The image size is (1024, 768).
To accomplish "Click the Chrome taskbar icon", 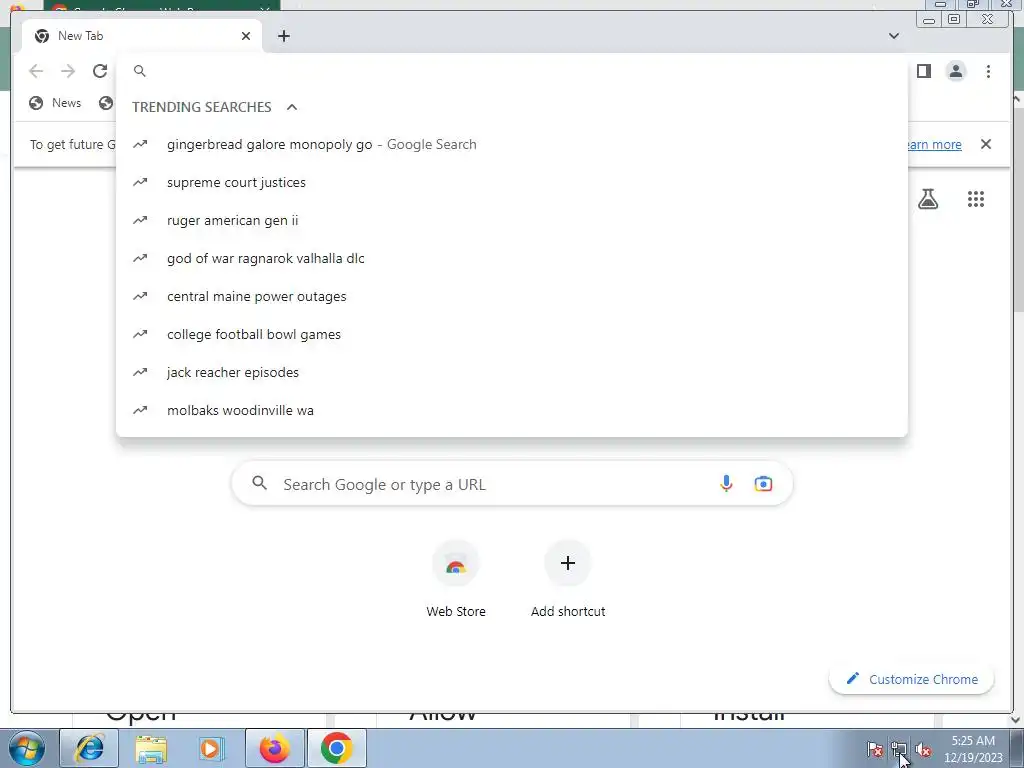I will click(x=336, y=748).
